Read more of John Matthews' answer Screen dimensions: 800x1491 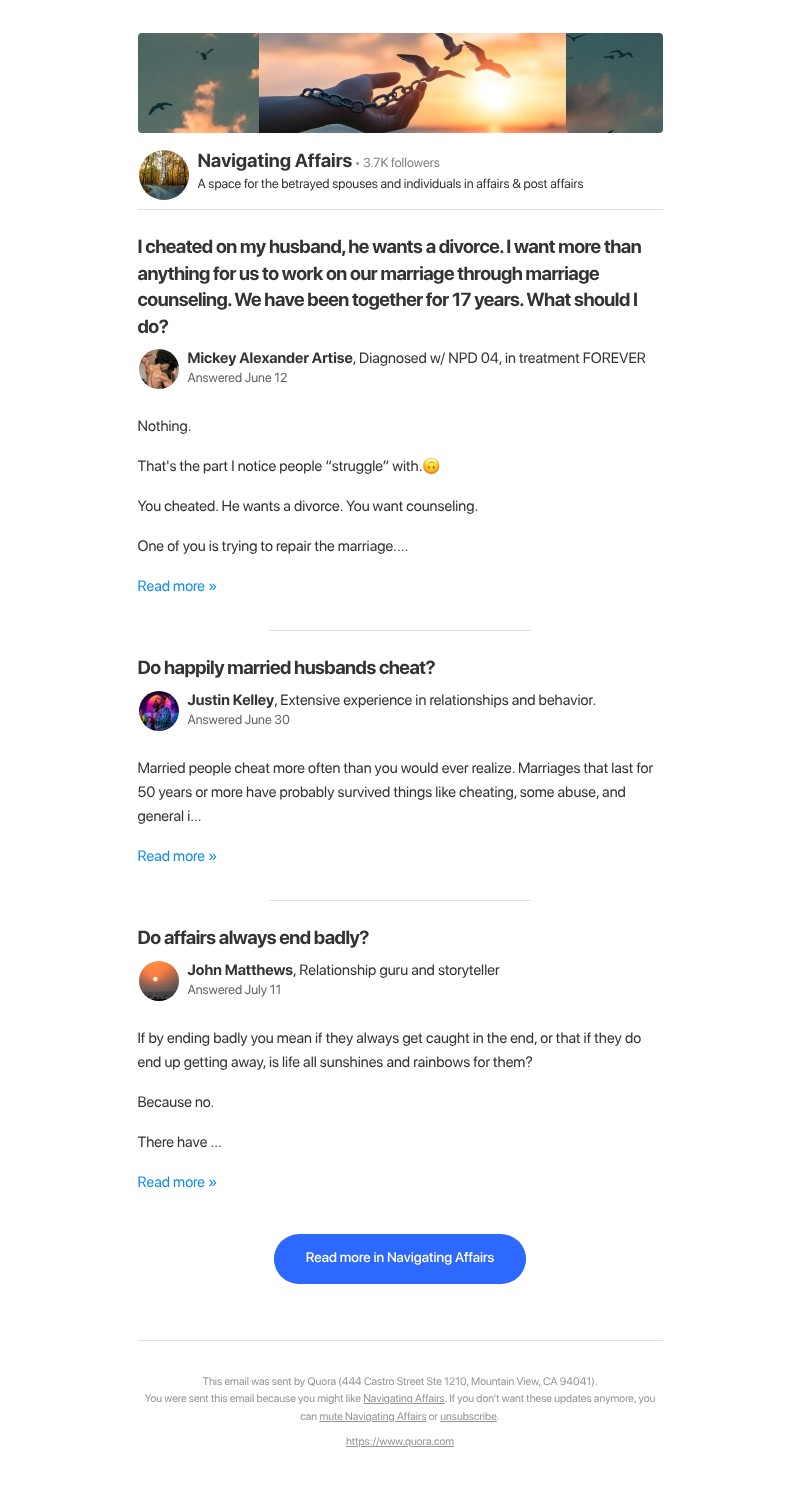(x=177, y=1182)
